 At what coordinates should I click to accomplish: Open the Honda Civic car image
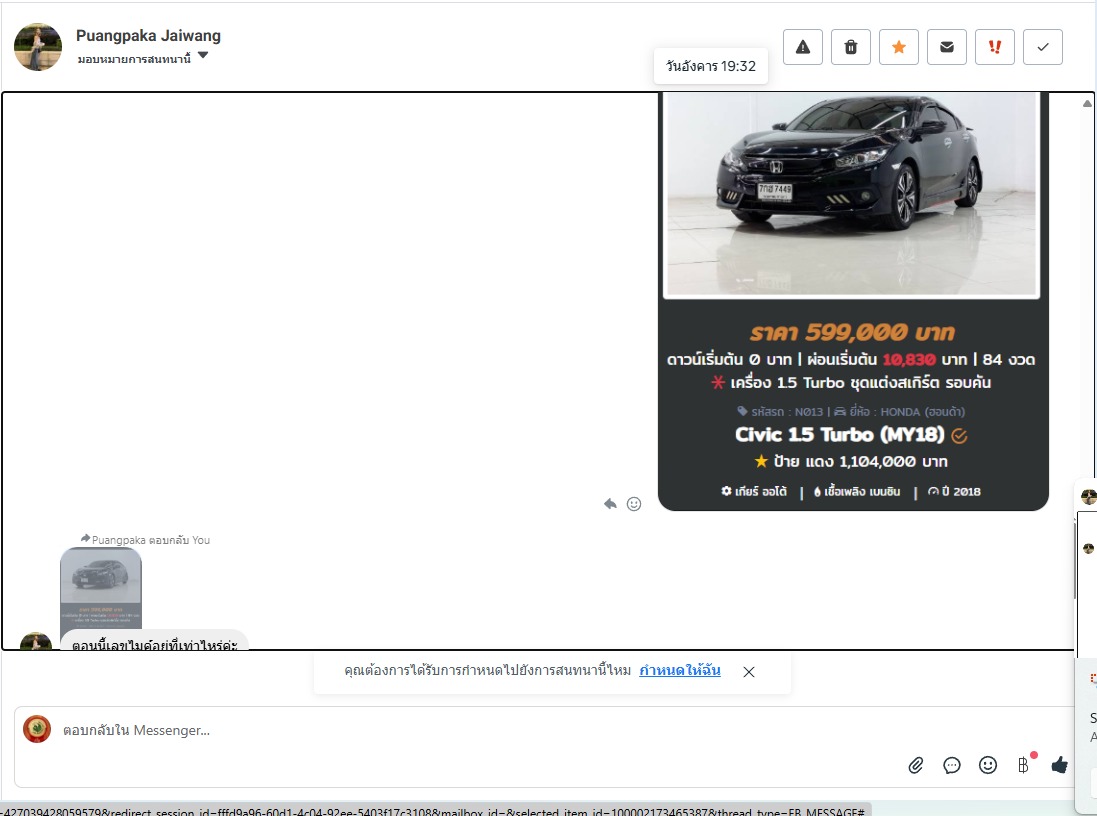coord(851,194)
